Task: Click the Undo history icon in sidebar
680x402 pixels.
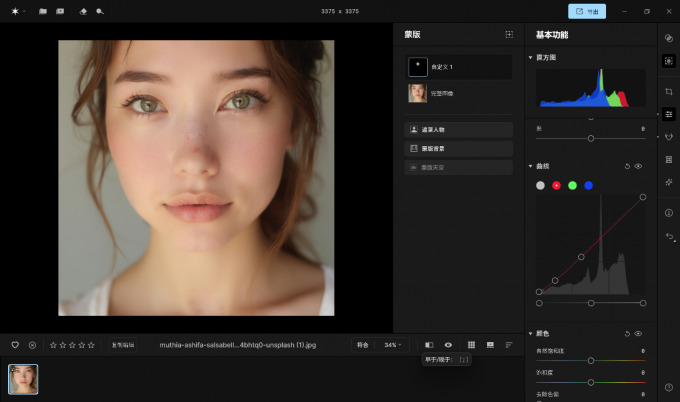Action: (x=668, y=236)
